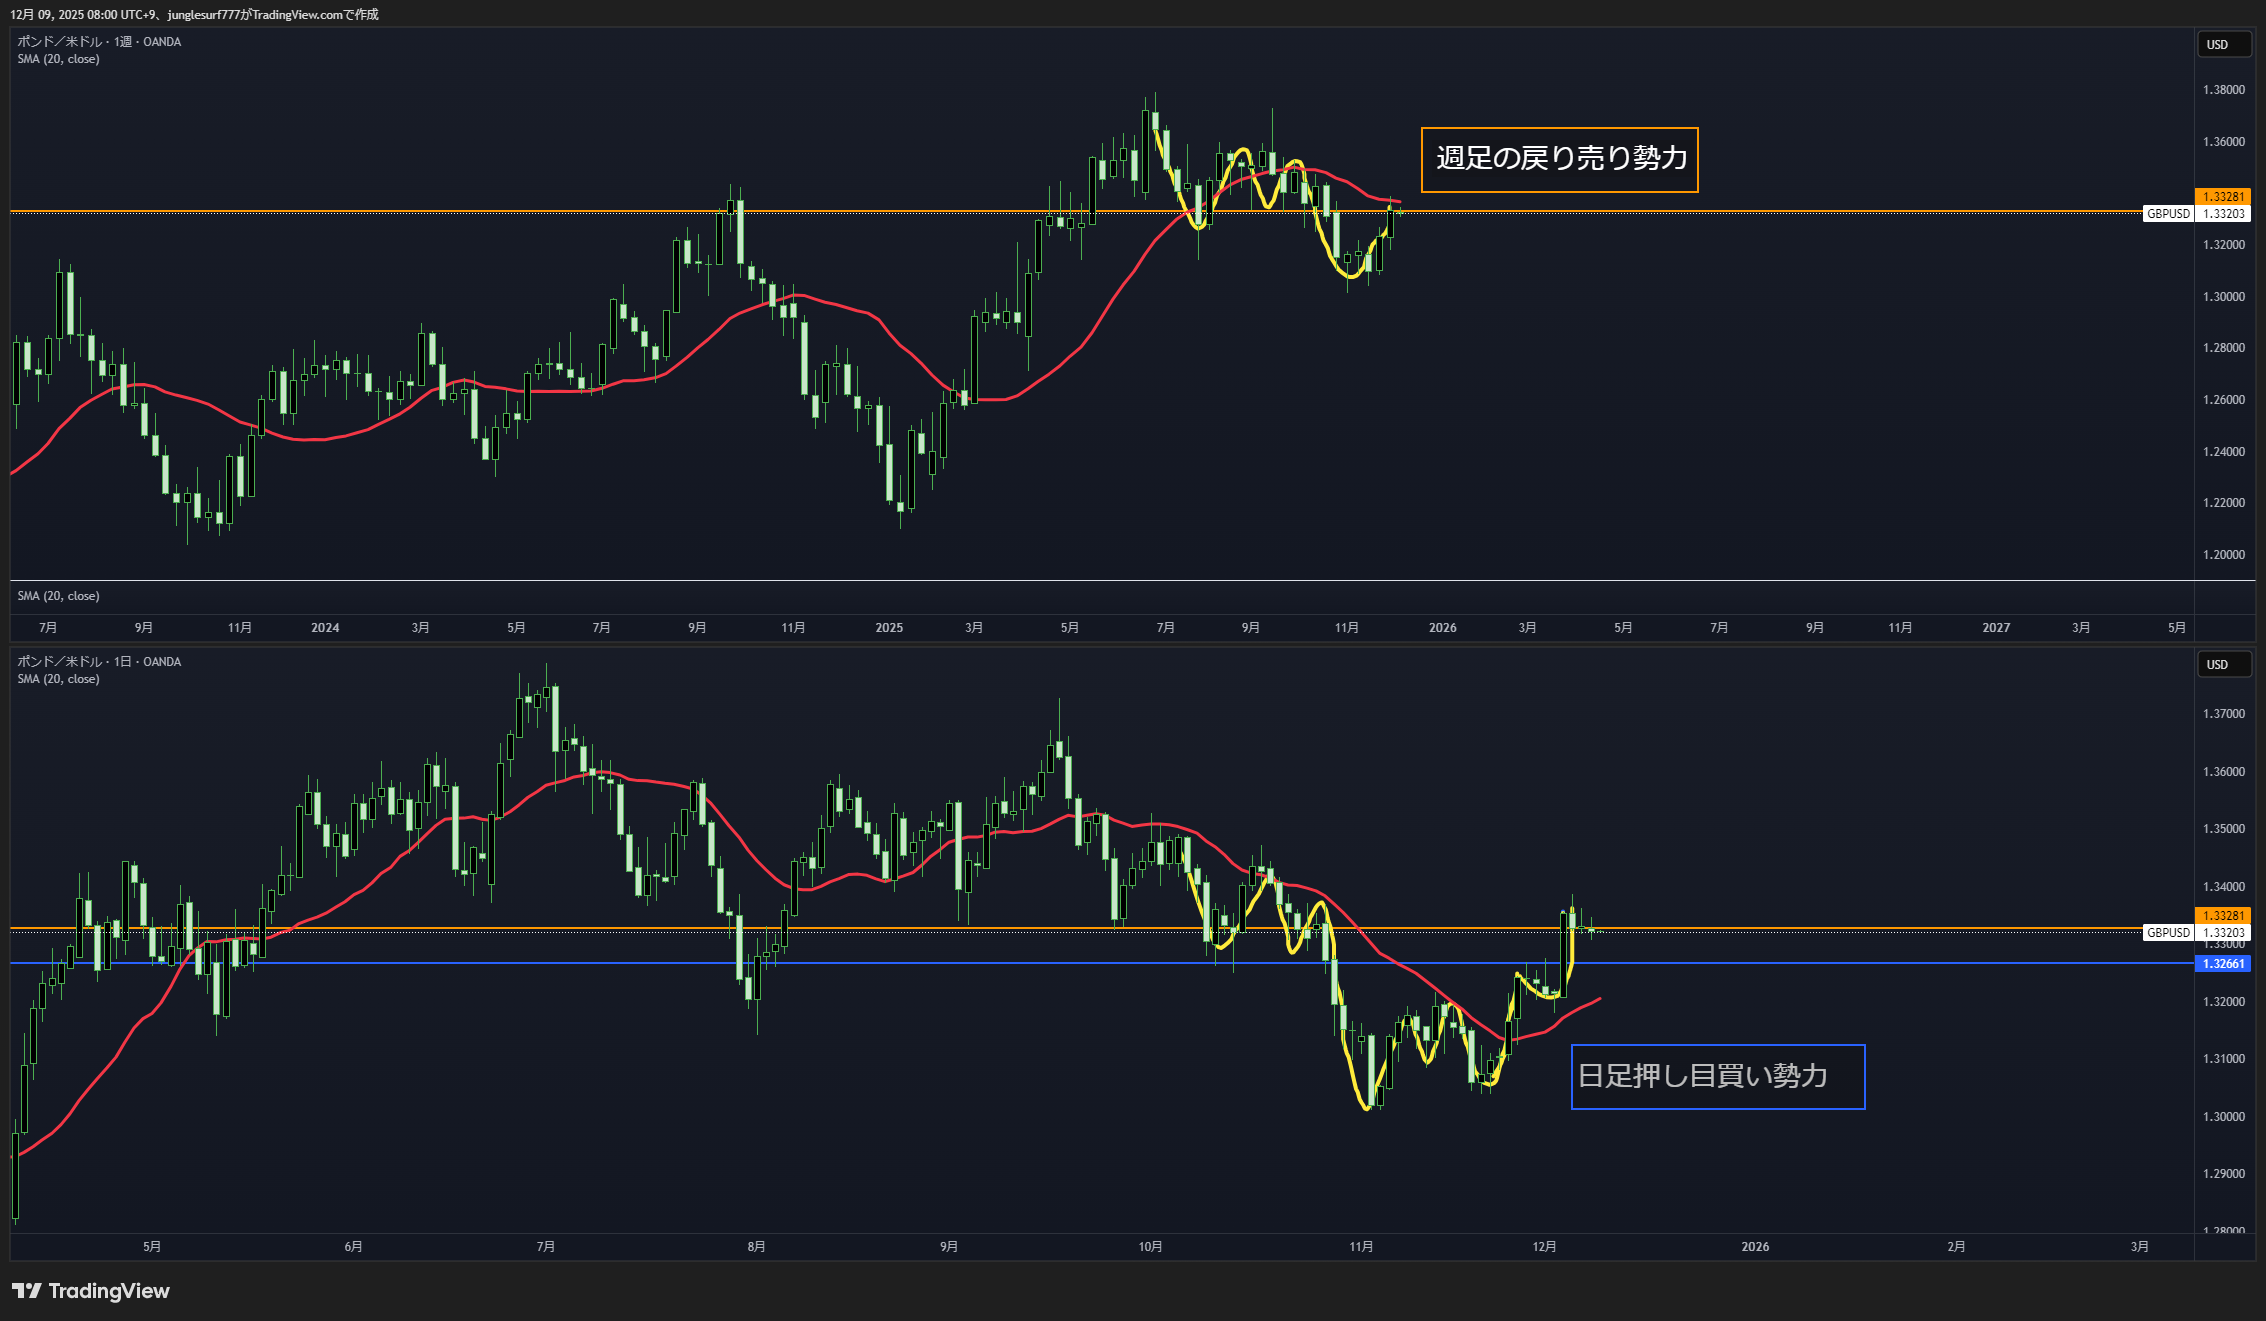Select the orange 週足の戻り売り勢力 annotation box
This screenshot has height=1321, width=2266.
(1559, 159)
